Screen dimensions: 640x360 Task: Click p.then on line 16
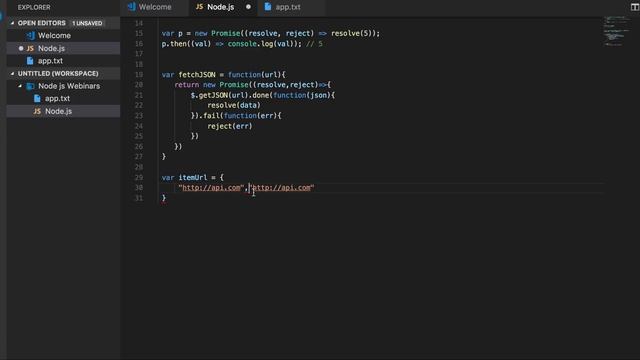[x=174, y=44]
